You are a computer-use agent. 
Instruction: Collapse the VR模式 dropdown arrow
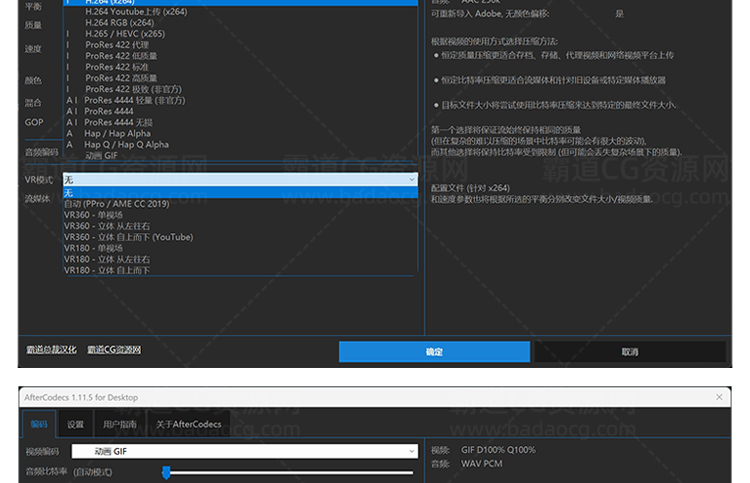pyautogui.click(x=409, y=179)
